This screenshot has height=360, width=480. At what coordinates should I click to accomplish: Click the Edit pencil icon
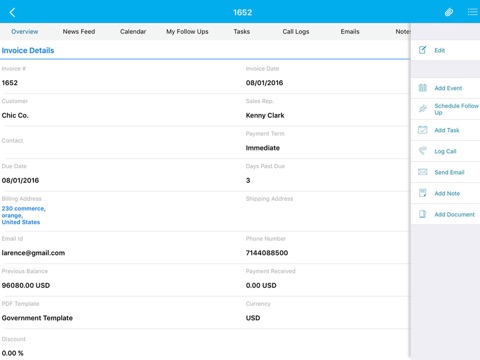click(422, 50)
